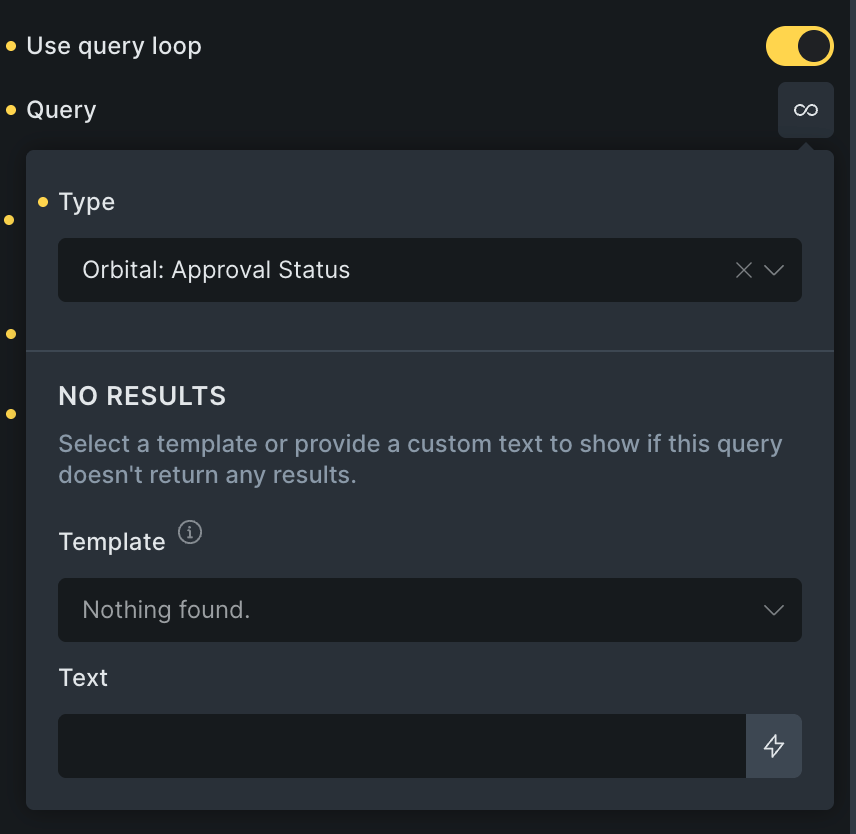Click yellow dot beside Query label
This screenshot has height=834, width=856.
pos(11,110)
